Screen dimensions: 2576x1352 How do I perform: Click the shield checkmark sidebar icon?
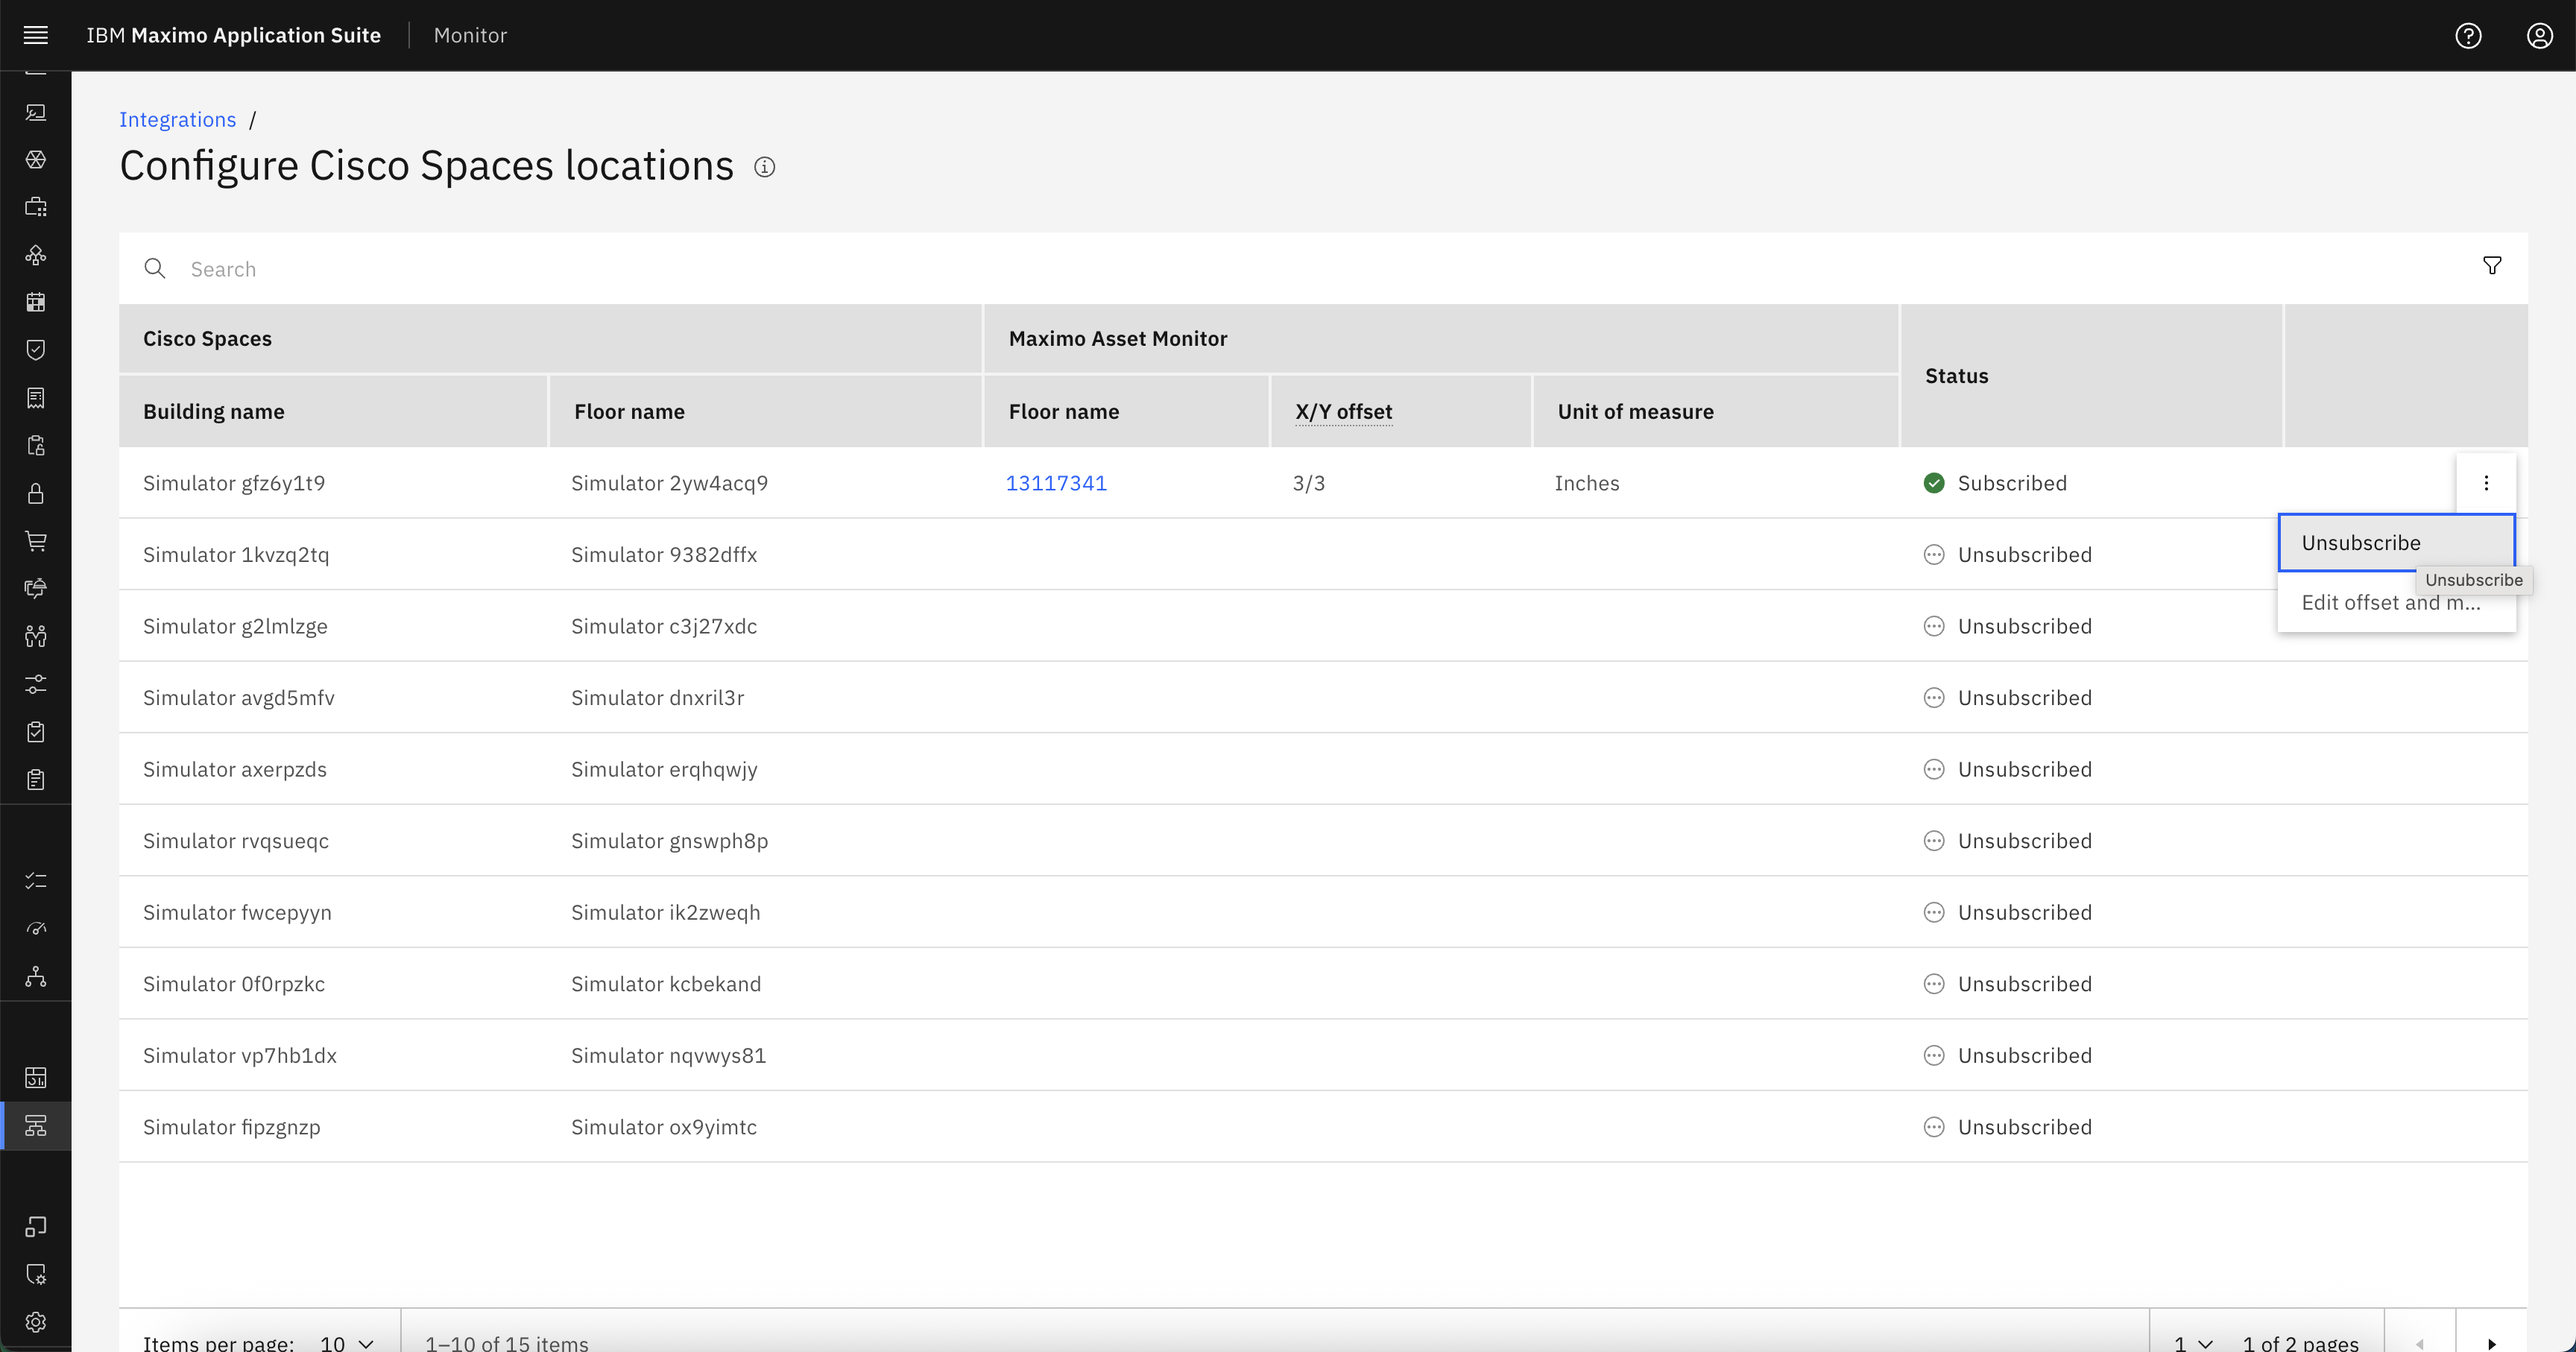(36, 350)
